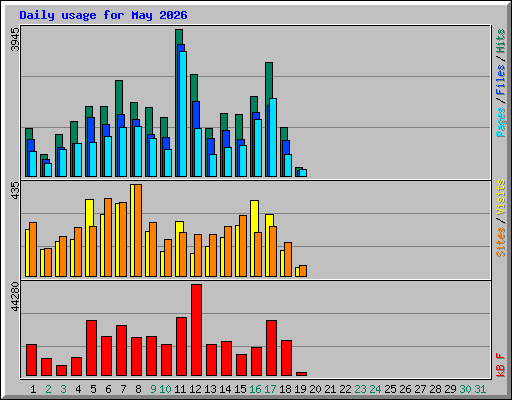
Task: Click day label 26 on the x-axis
Action: (405, 389)
